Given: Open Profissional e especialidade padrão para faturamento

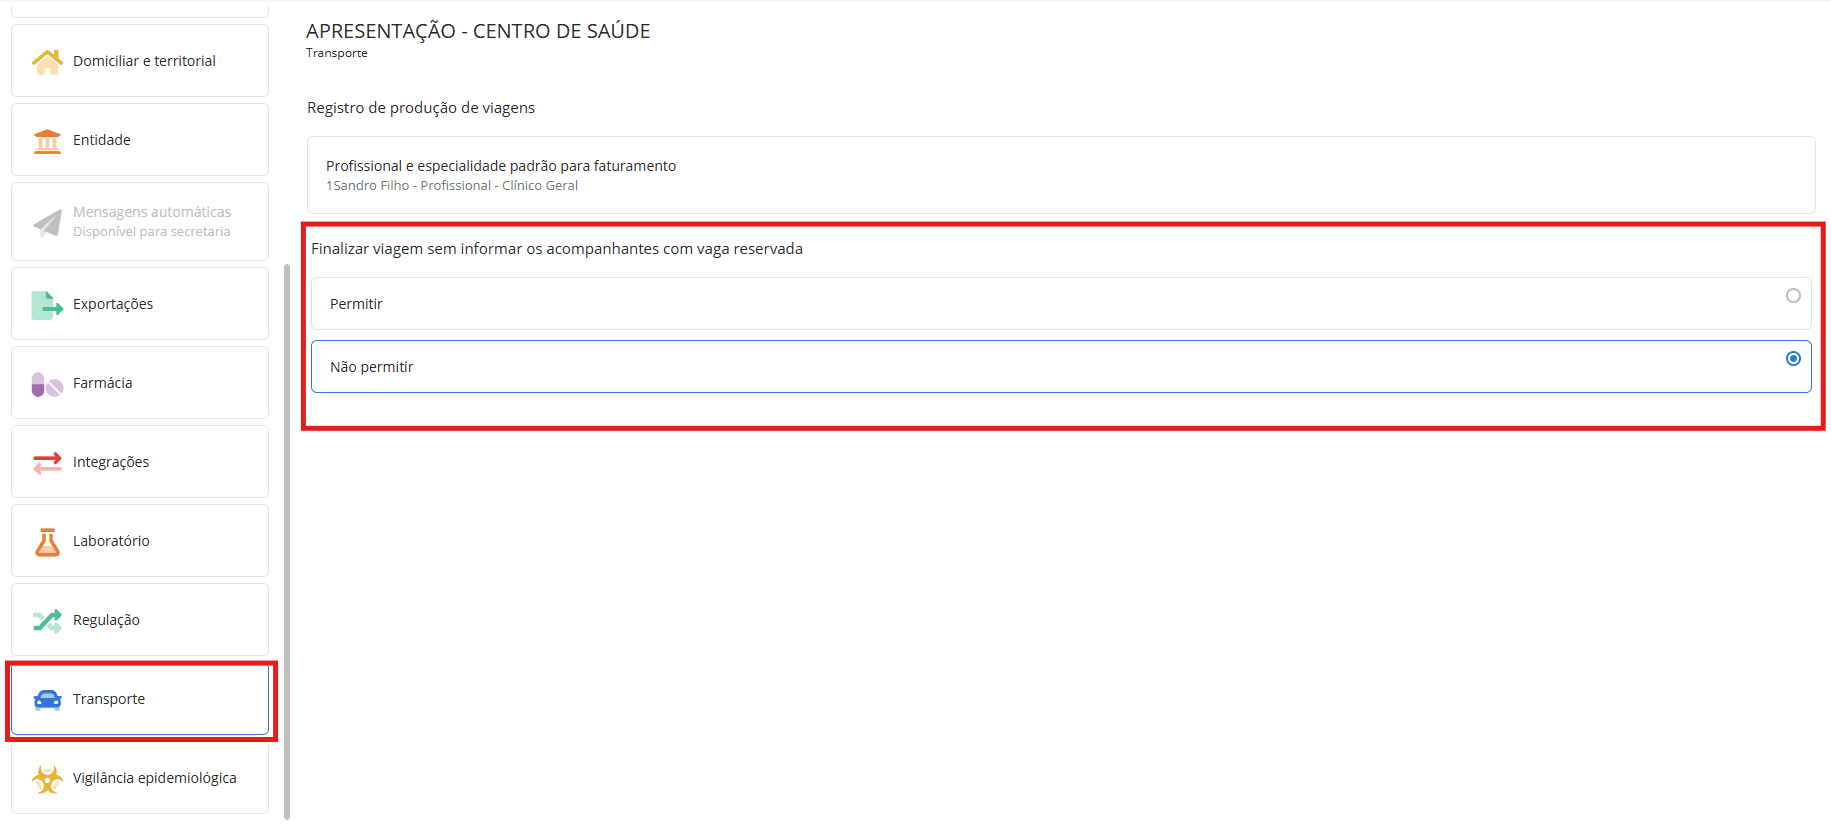Looking at the screenshot, I should (1061, 175).
